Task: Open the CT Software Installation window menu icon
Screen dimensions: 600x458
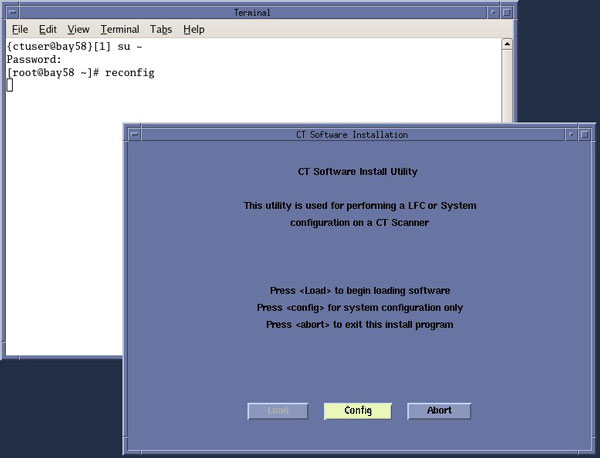Action: pos(132,134)
